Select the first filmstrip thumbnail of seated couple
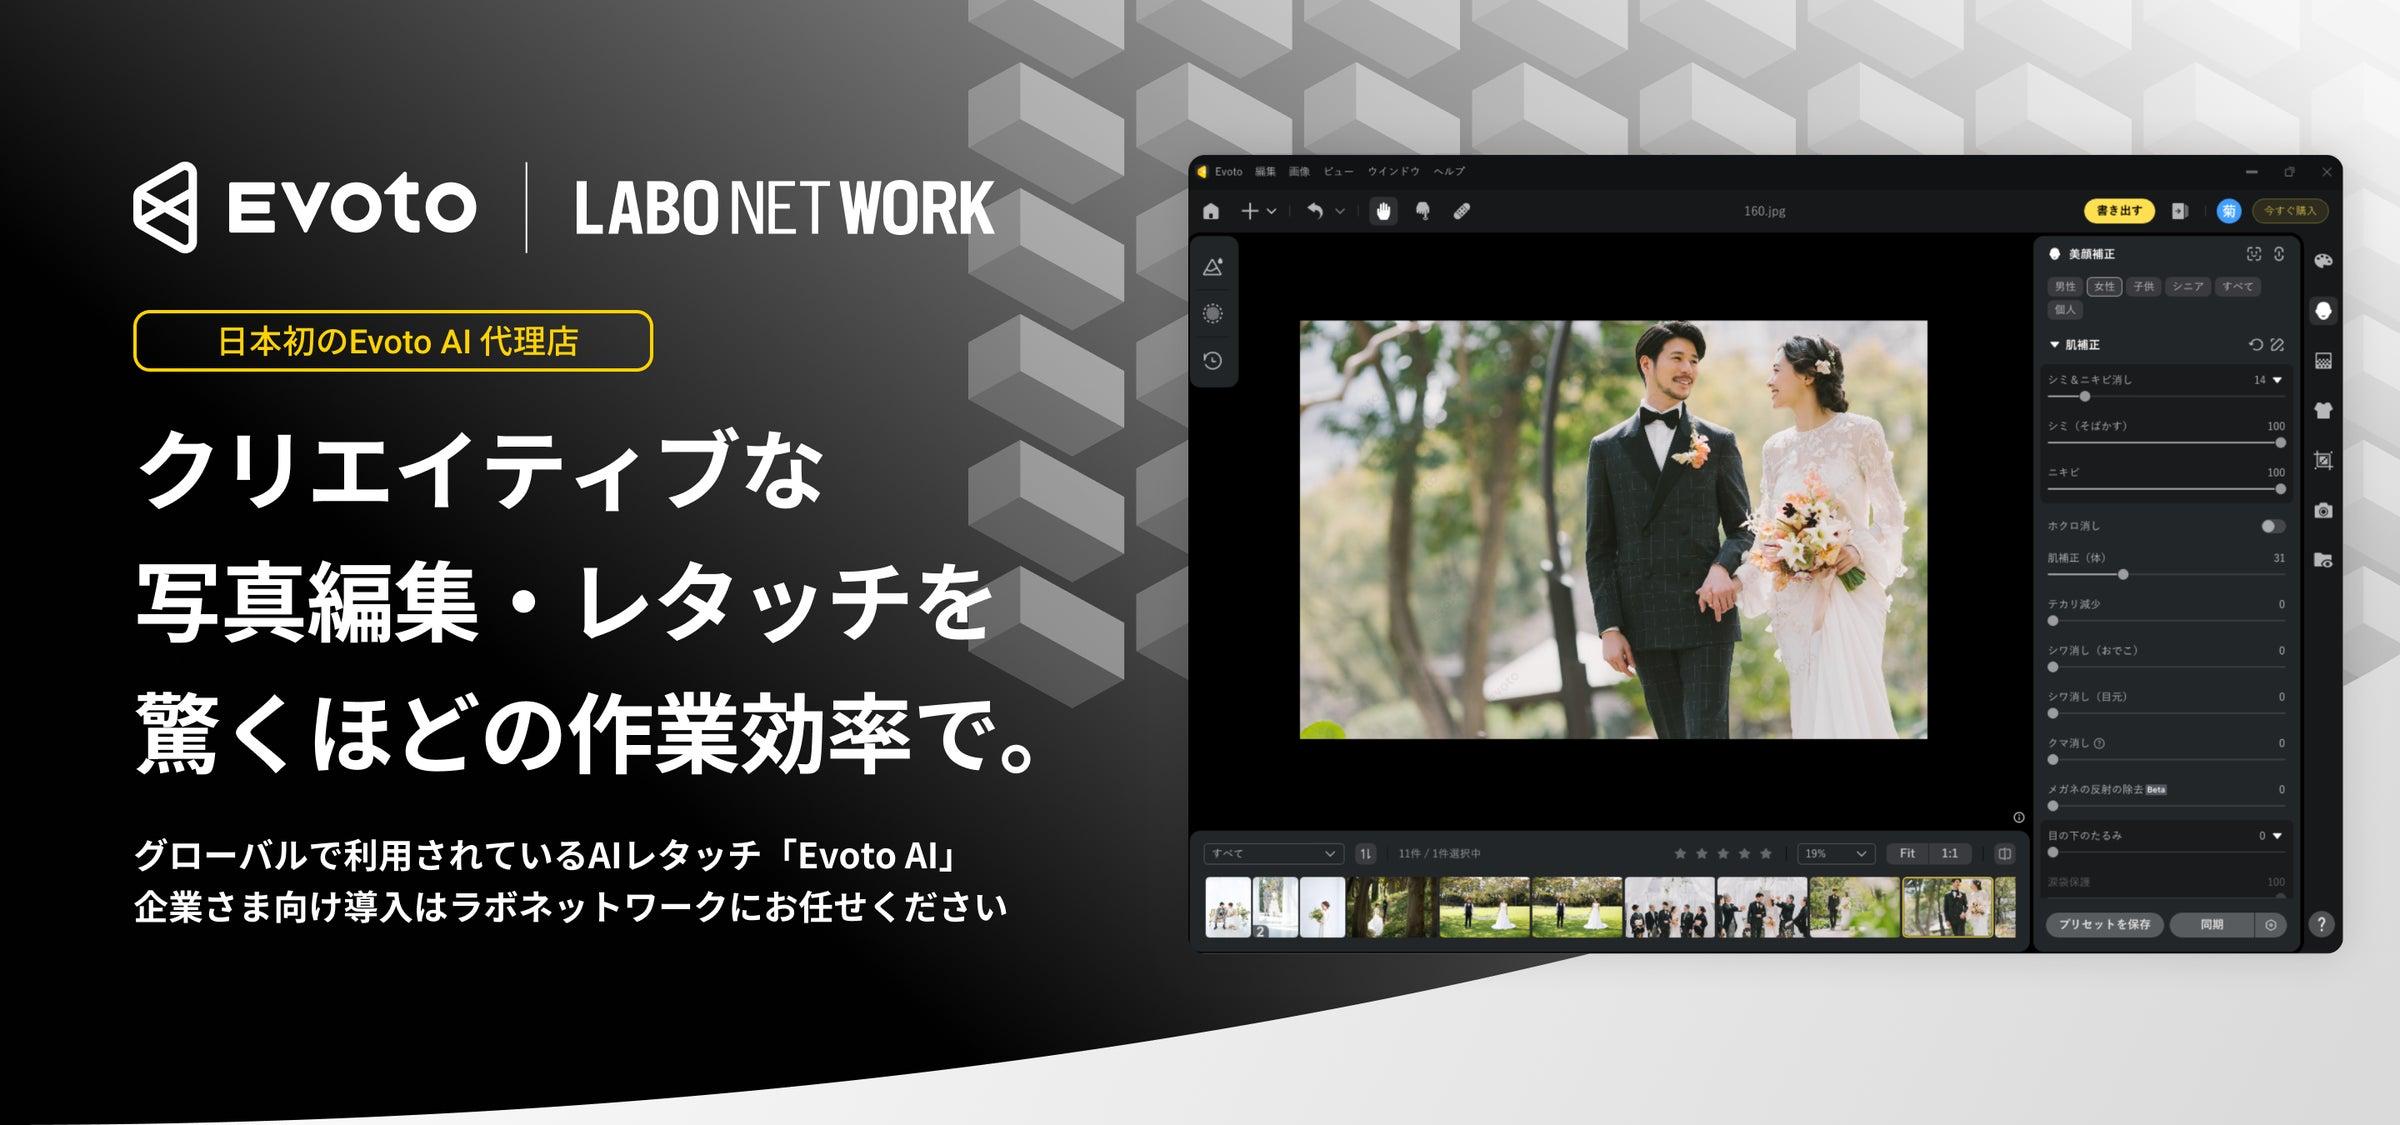This screenshot has height=1125, width=2400. tap(1228, 908)
